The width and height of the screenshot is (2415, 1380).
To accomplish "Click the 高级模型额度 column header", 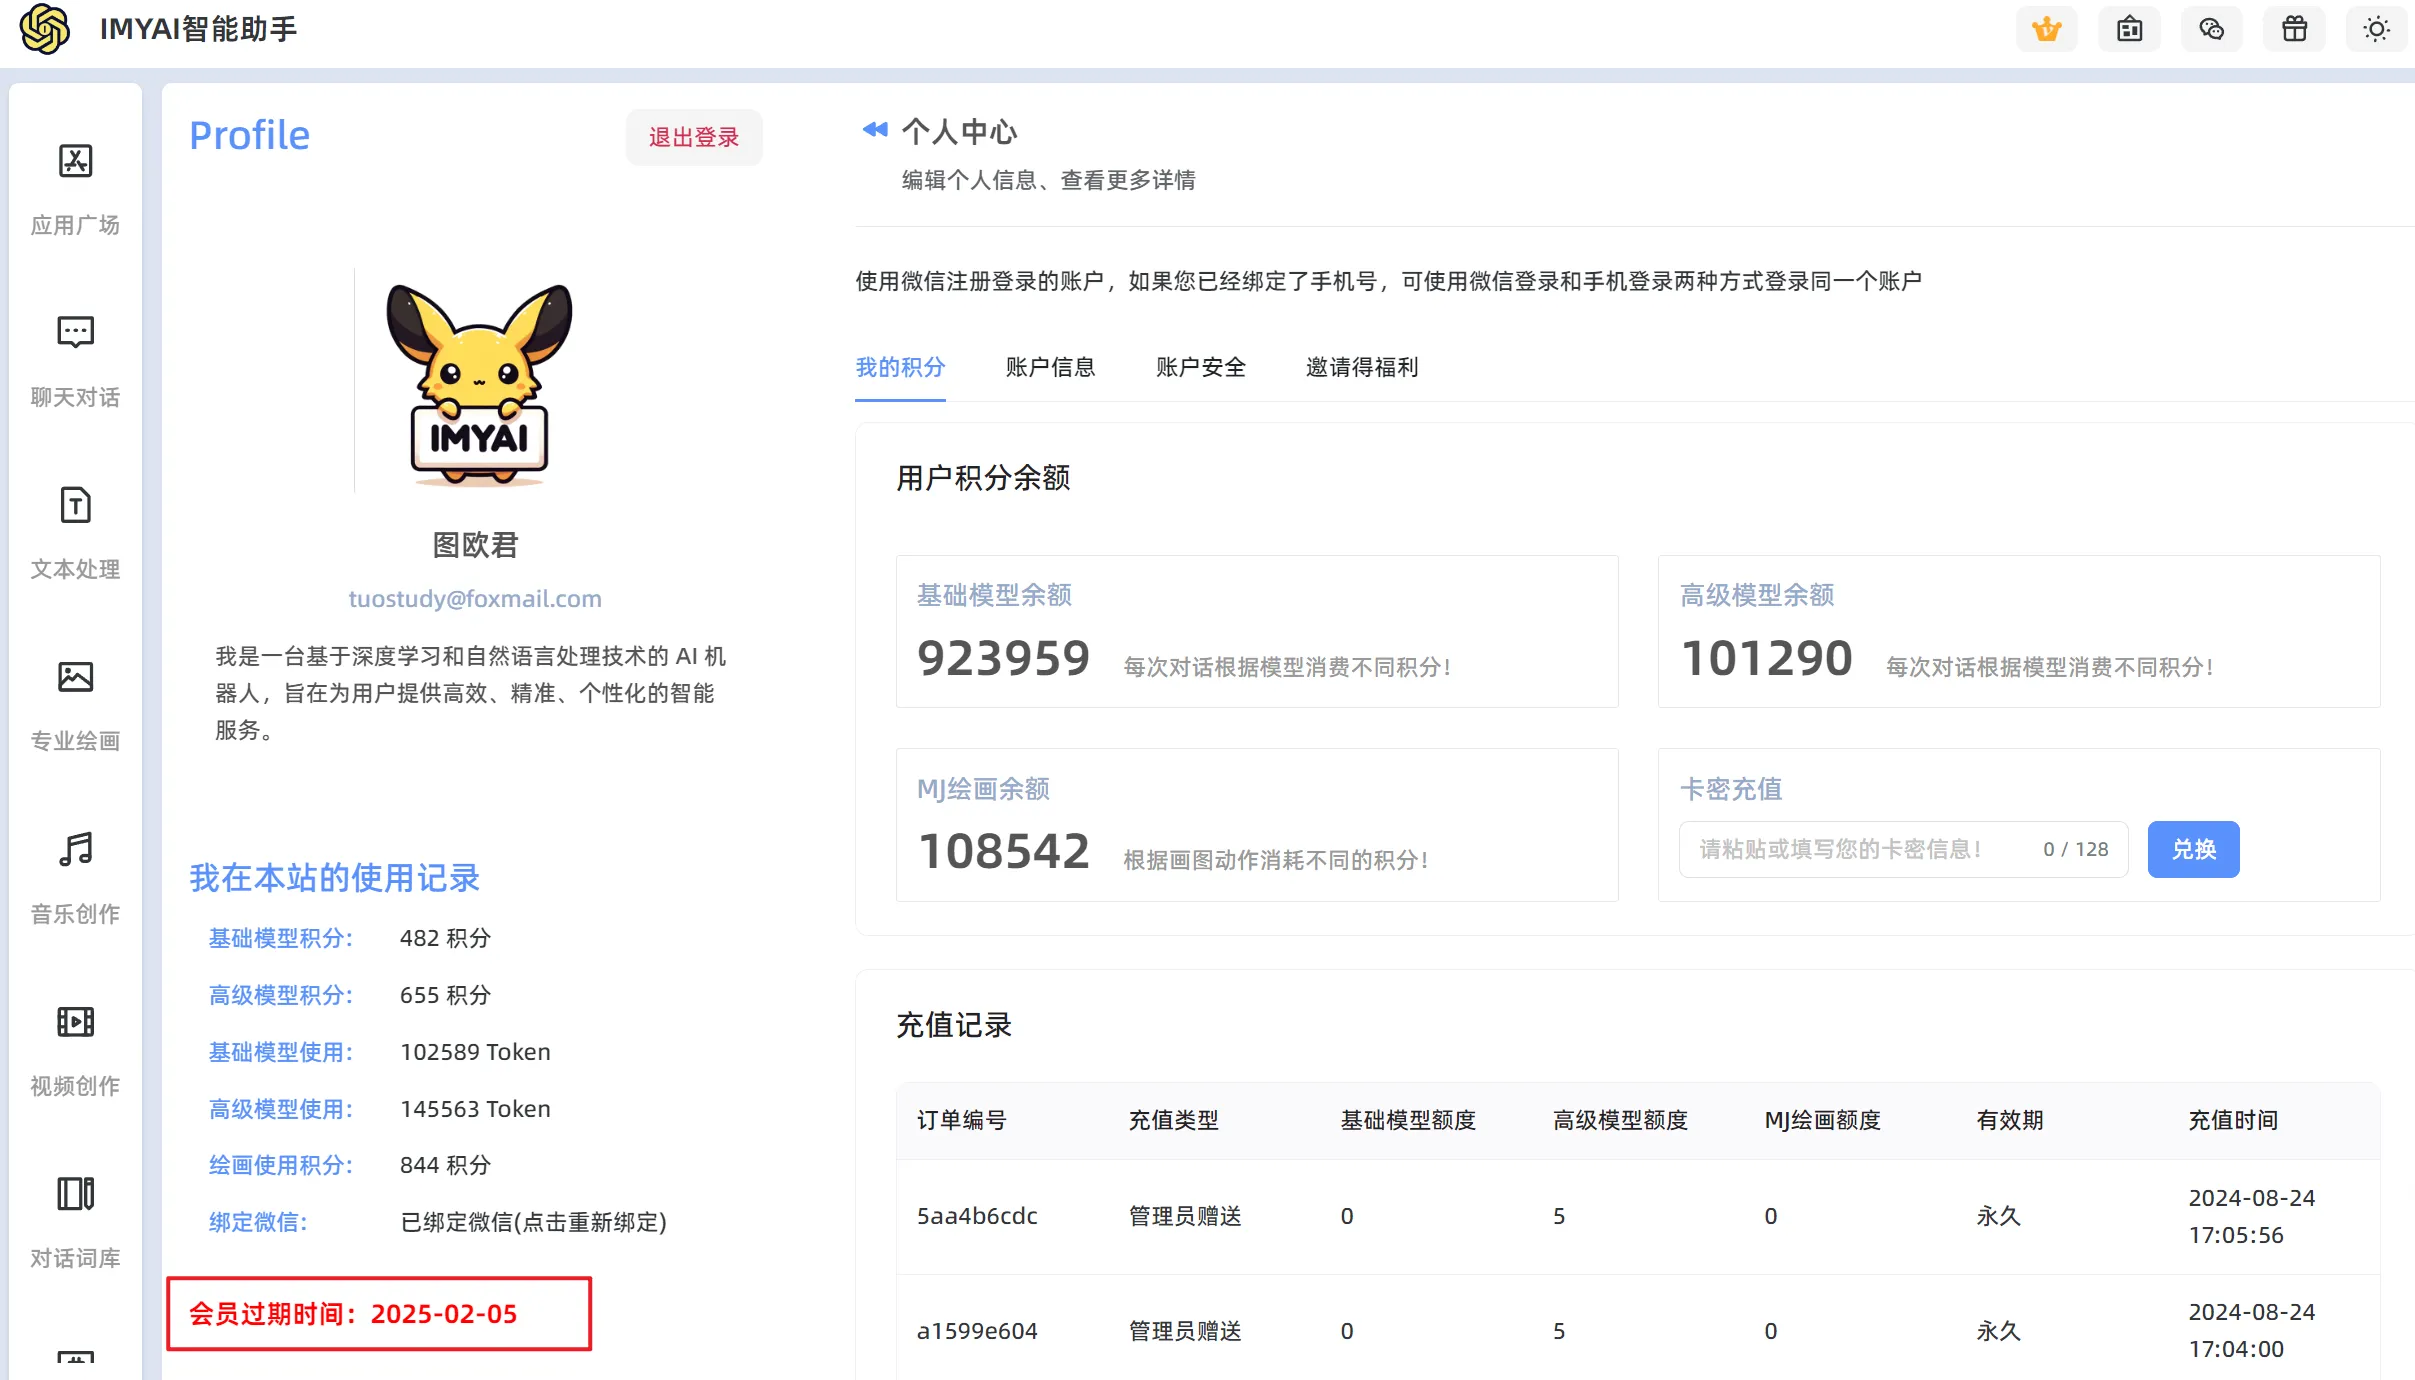I will point(1620,1120).
